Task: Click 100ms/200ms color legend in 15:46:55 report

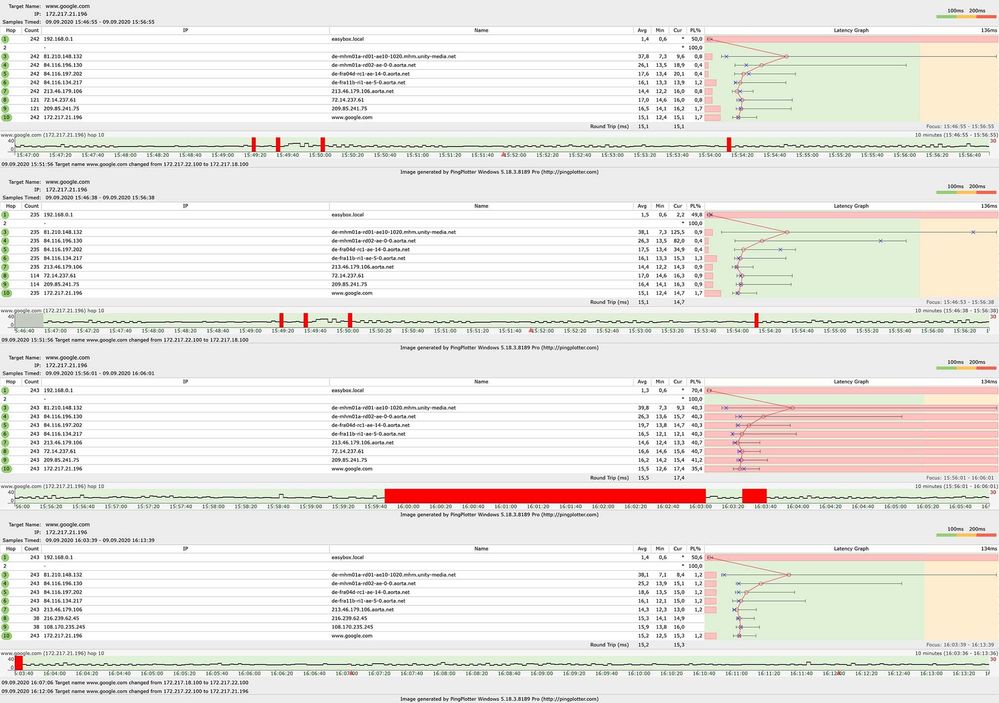Action: [965, 13]
